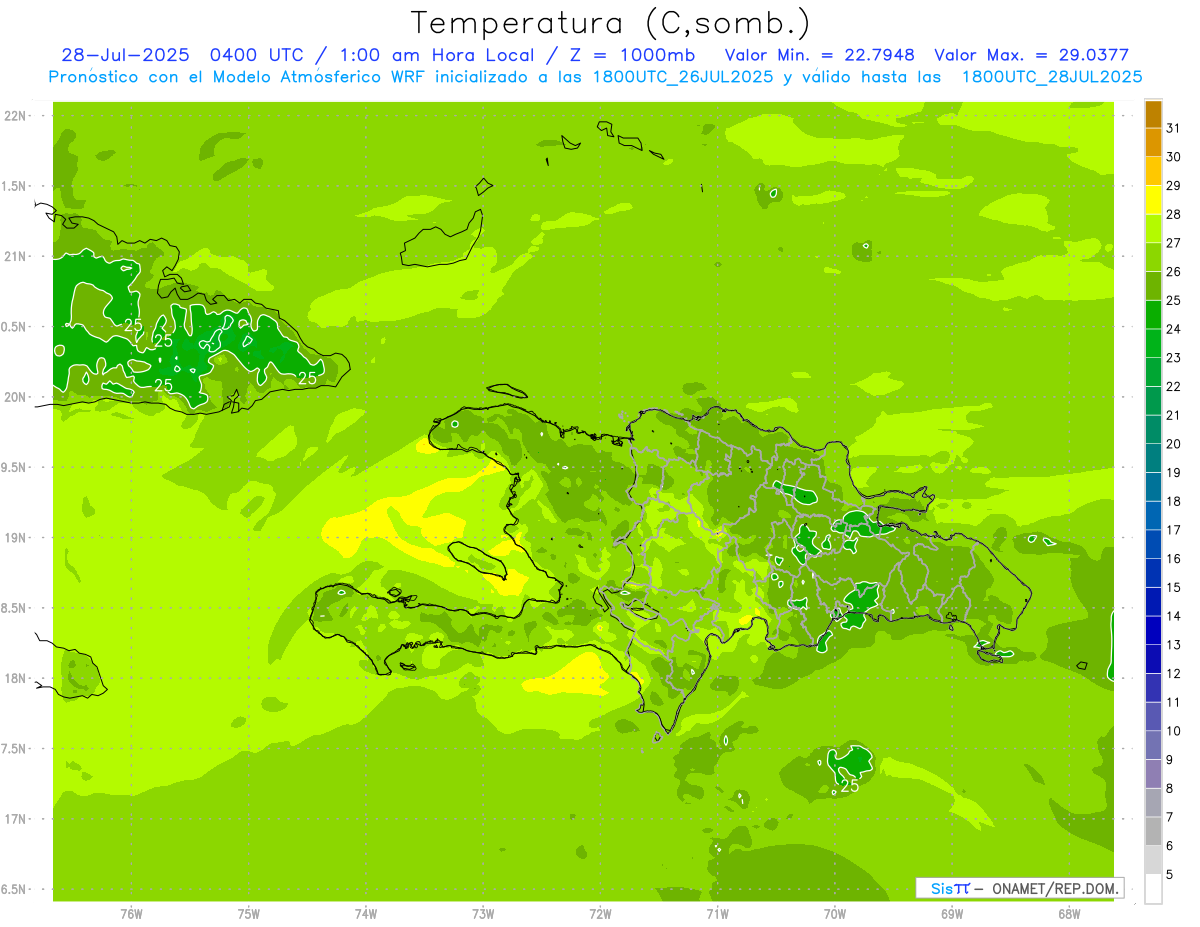Screen dimensions: 1200x927
Task: Click the 70W longitude axis label
Action: click(835, 914)
